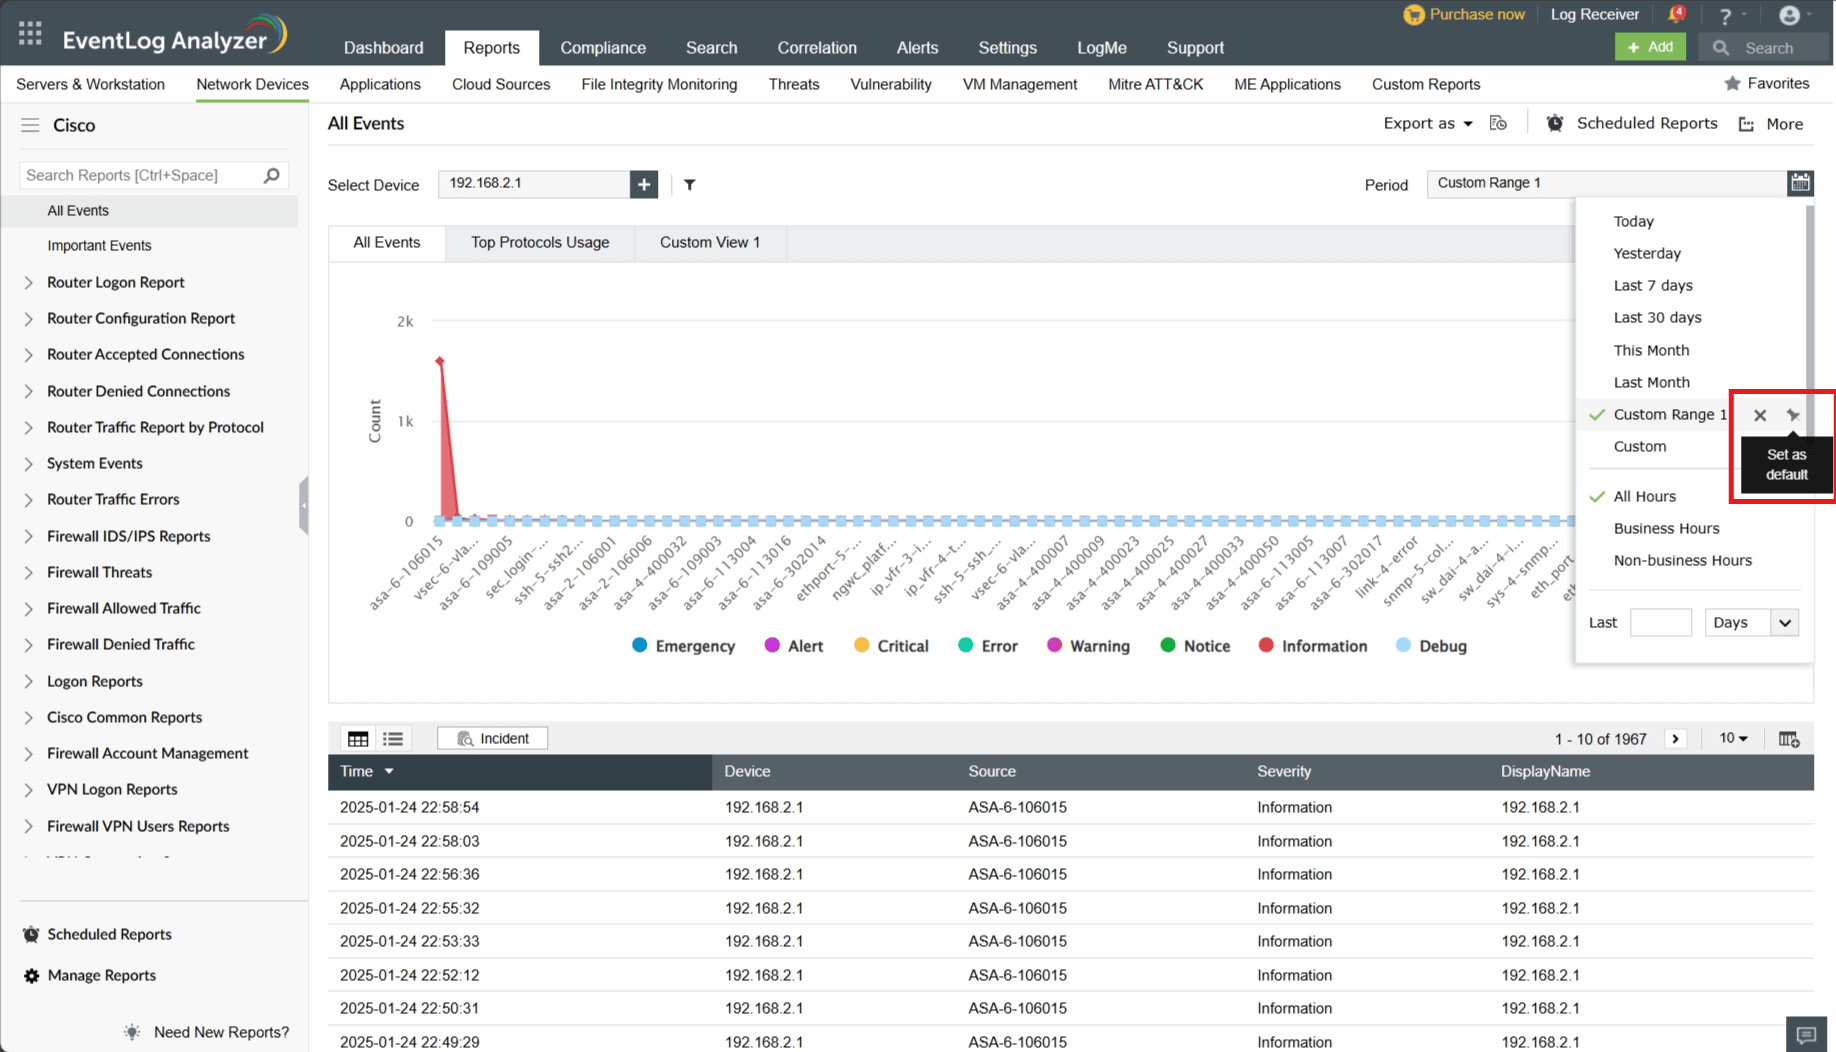1836x1052 pixels.
Task: Open the Correlation tab
Action: point(817,48)
